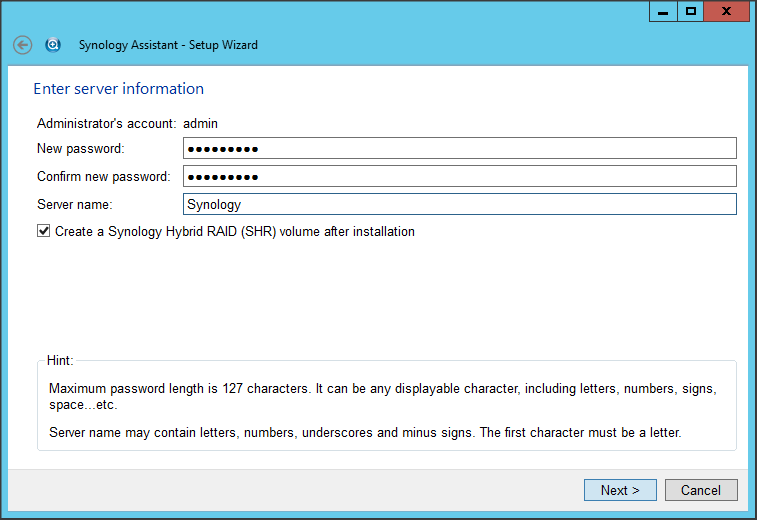The height and width of the screenshot is (520, 757).
Task: Click the 'Confirm new password:' label
Action: 103,177
